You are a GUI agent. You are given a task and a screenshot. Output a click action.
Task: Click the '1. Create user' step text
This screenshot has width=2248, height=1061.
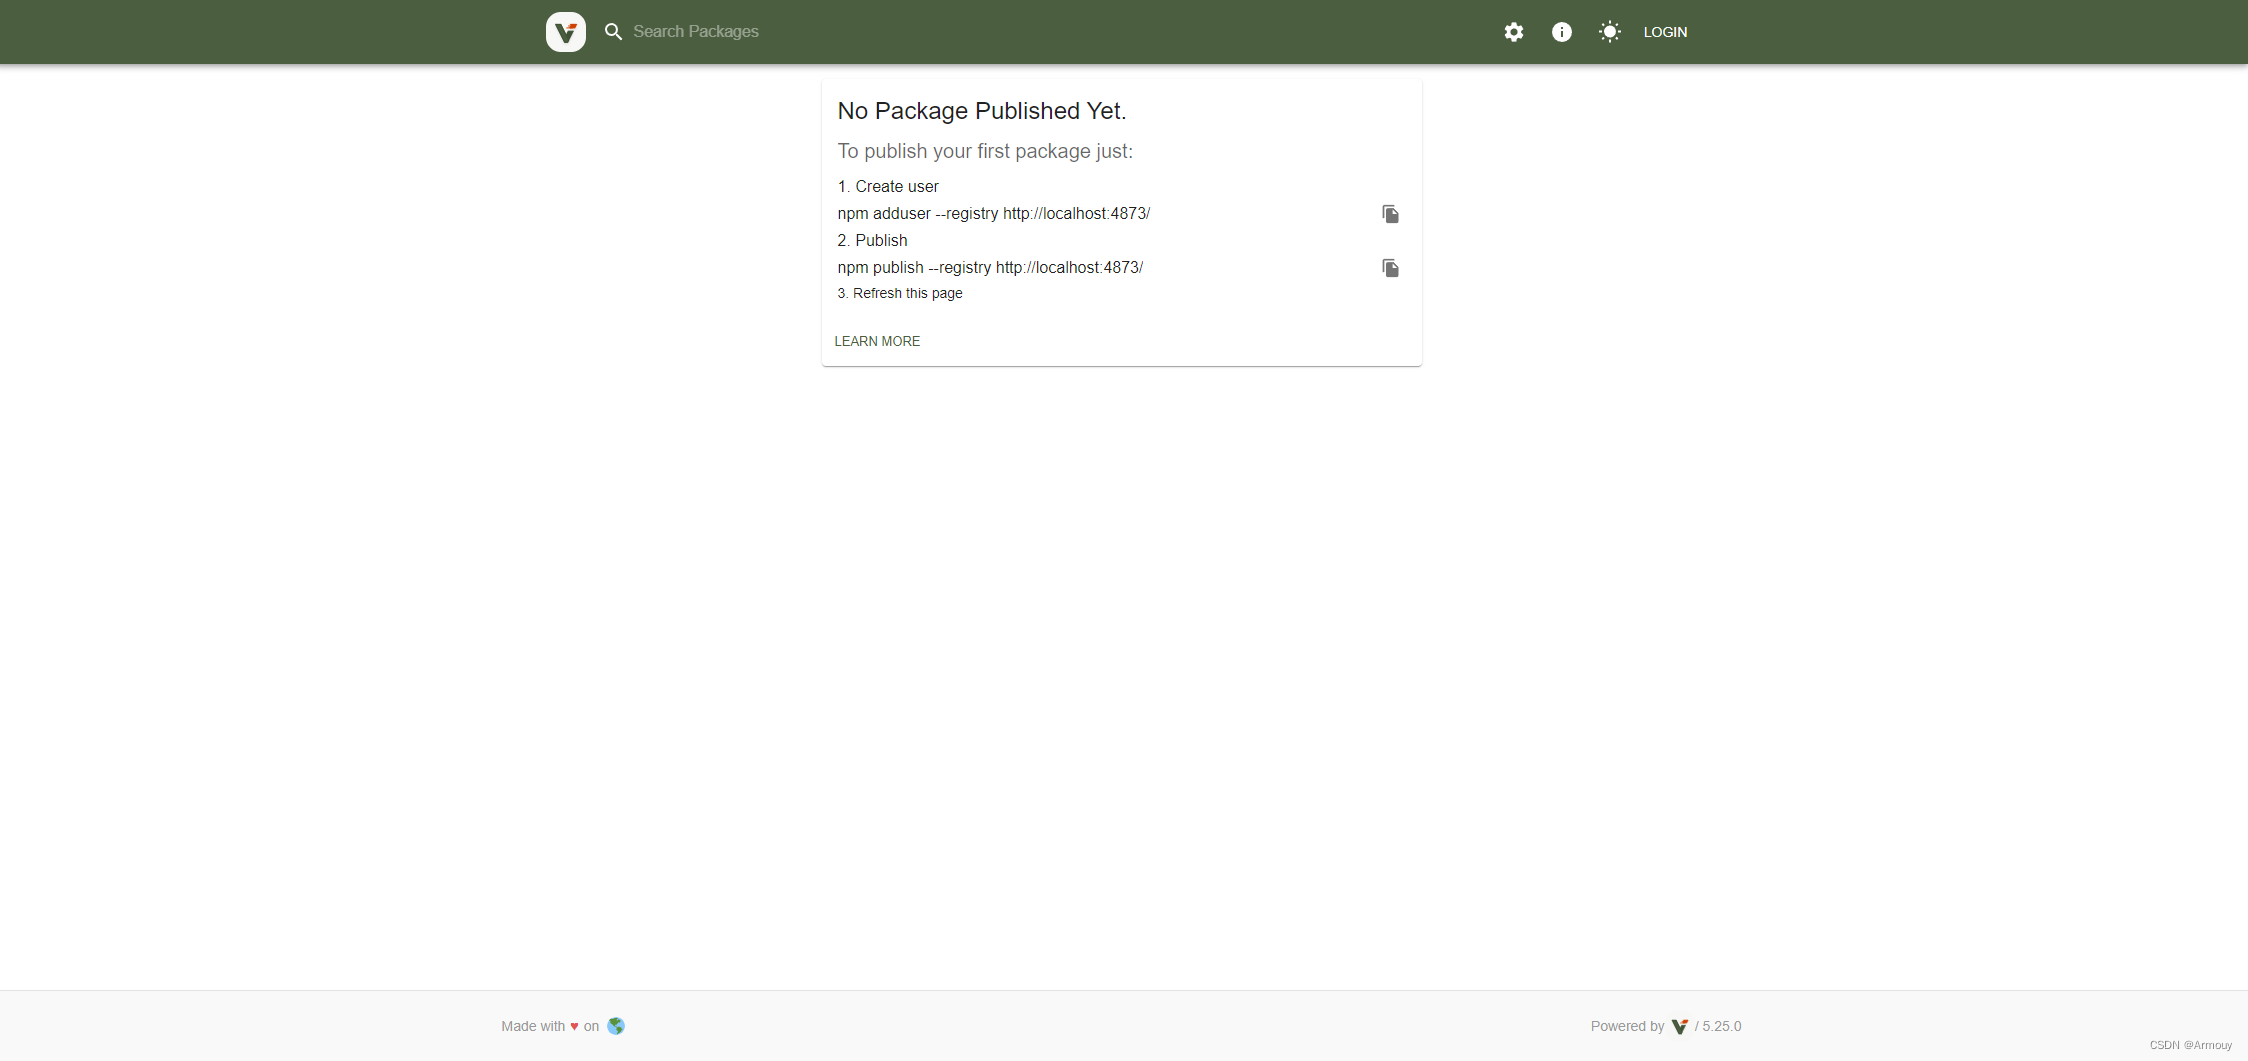(x=888, y=187)
